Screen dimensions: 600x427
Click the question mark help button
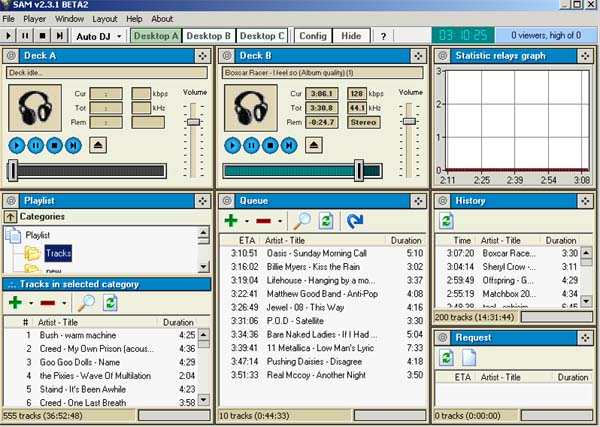point(383,36)
